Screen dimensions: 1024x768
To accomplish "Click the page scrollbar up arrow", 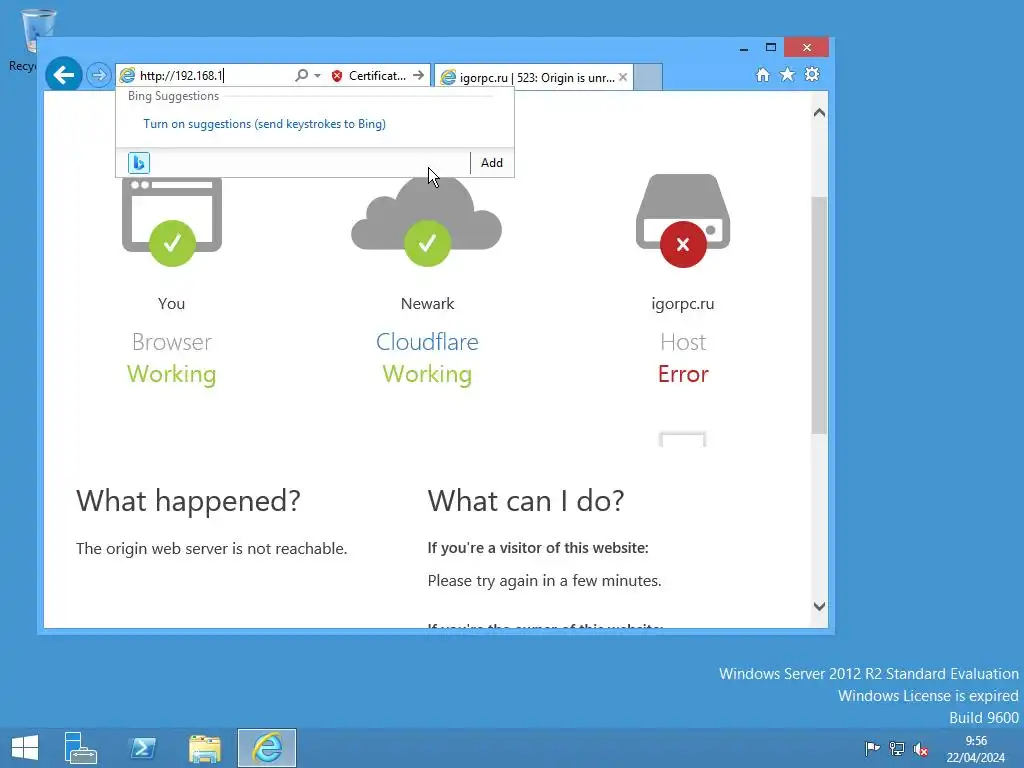I will click(x=819, y=113).
